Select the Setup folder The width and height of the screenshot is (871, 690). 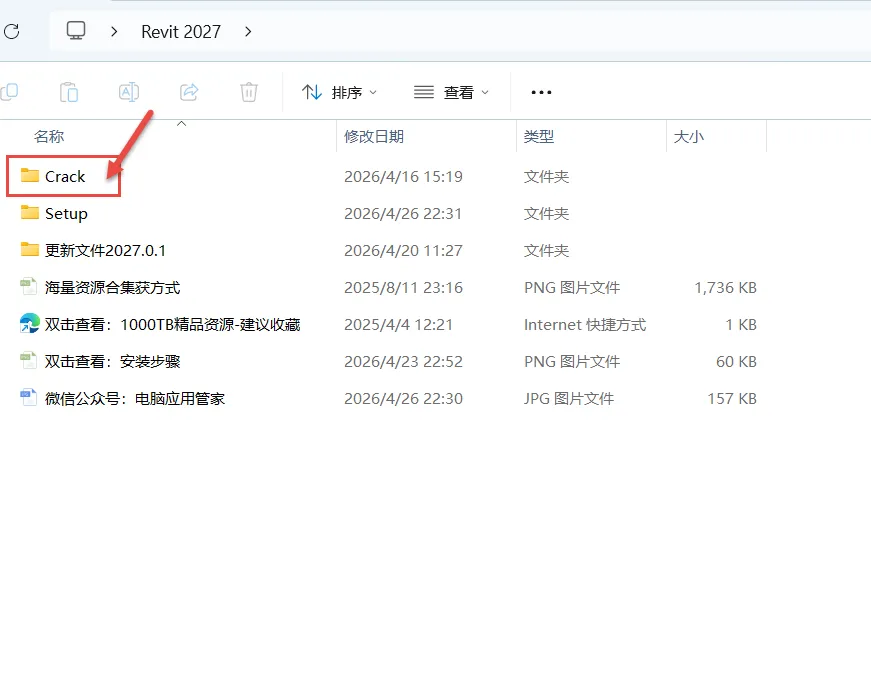click(66, 214)
